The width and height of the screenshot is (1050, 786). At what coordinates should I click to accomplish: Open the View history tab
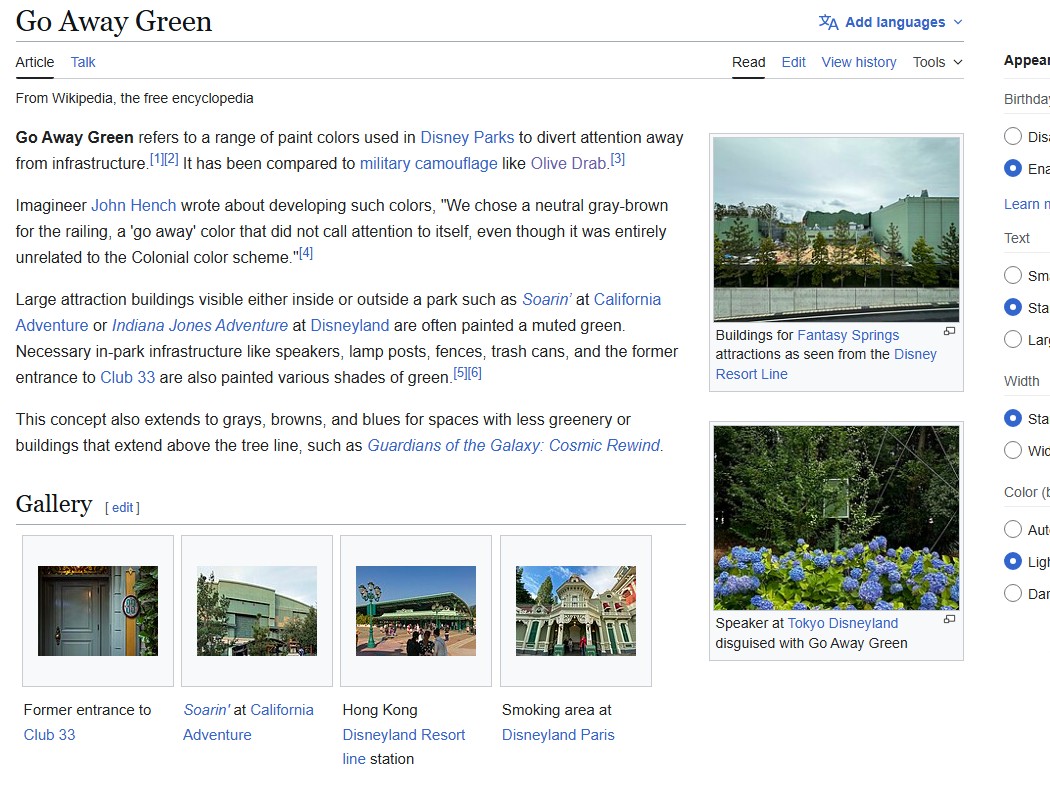tap(859, 62)
